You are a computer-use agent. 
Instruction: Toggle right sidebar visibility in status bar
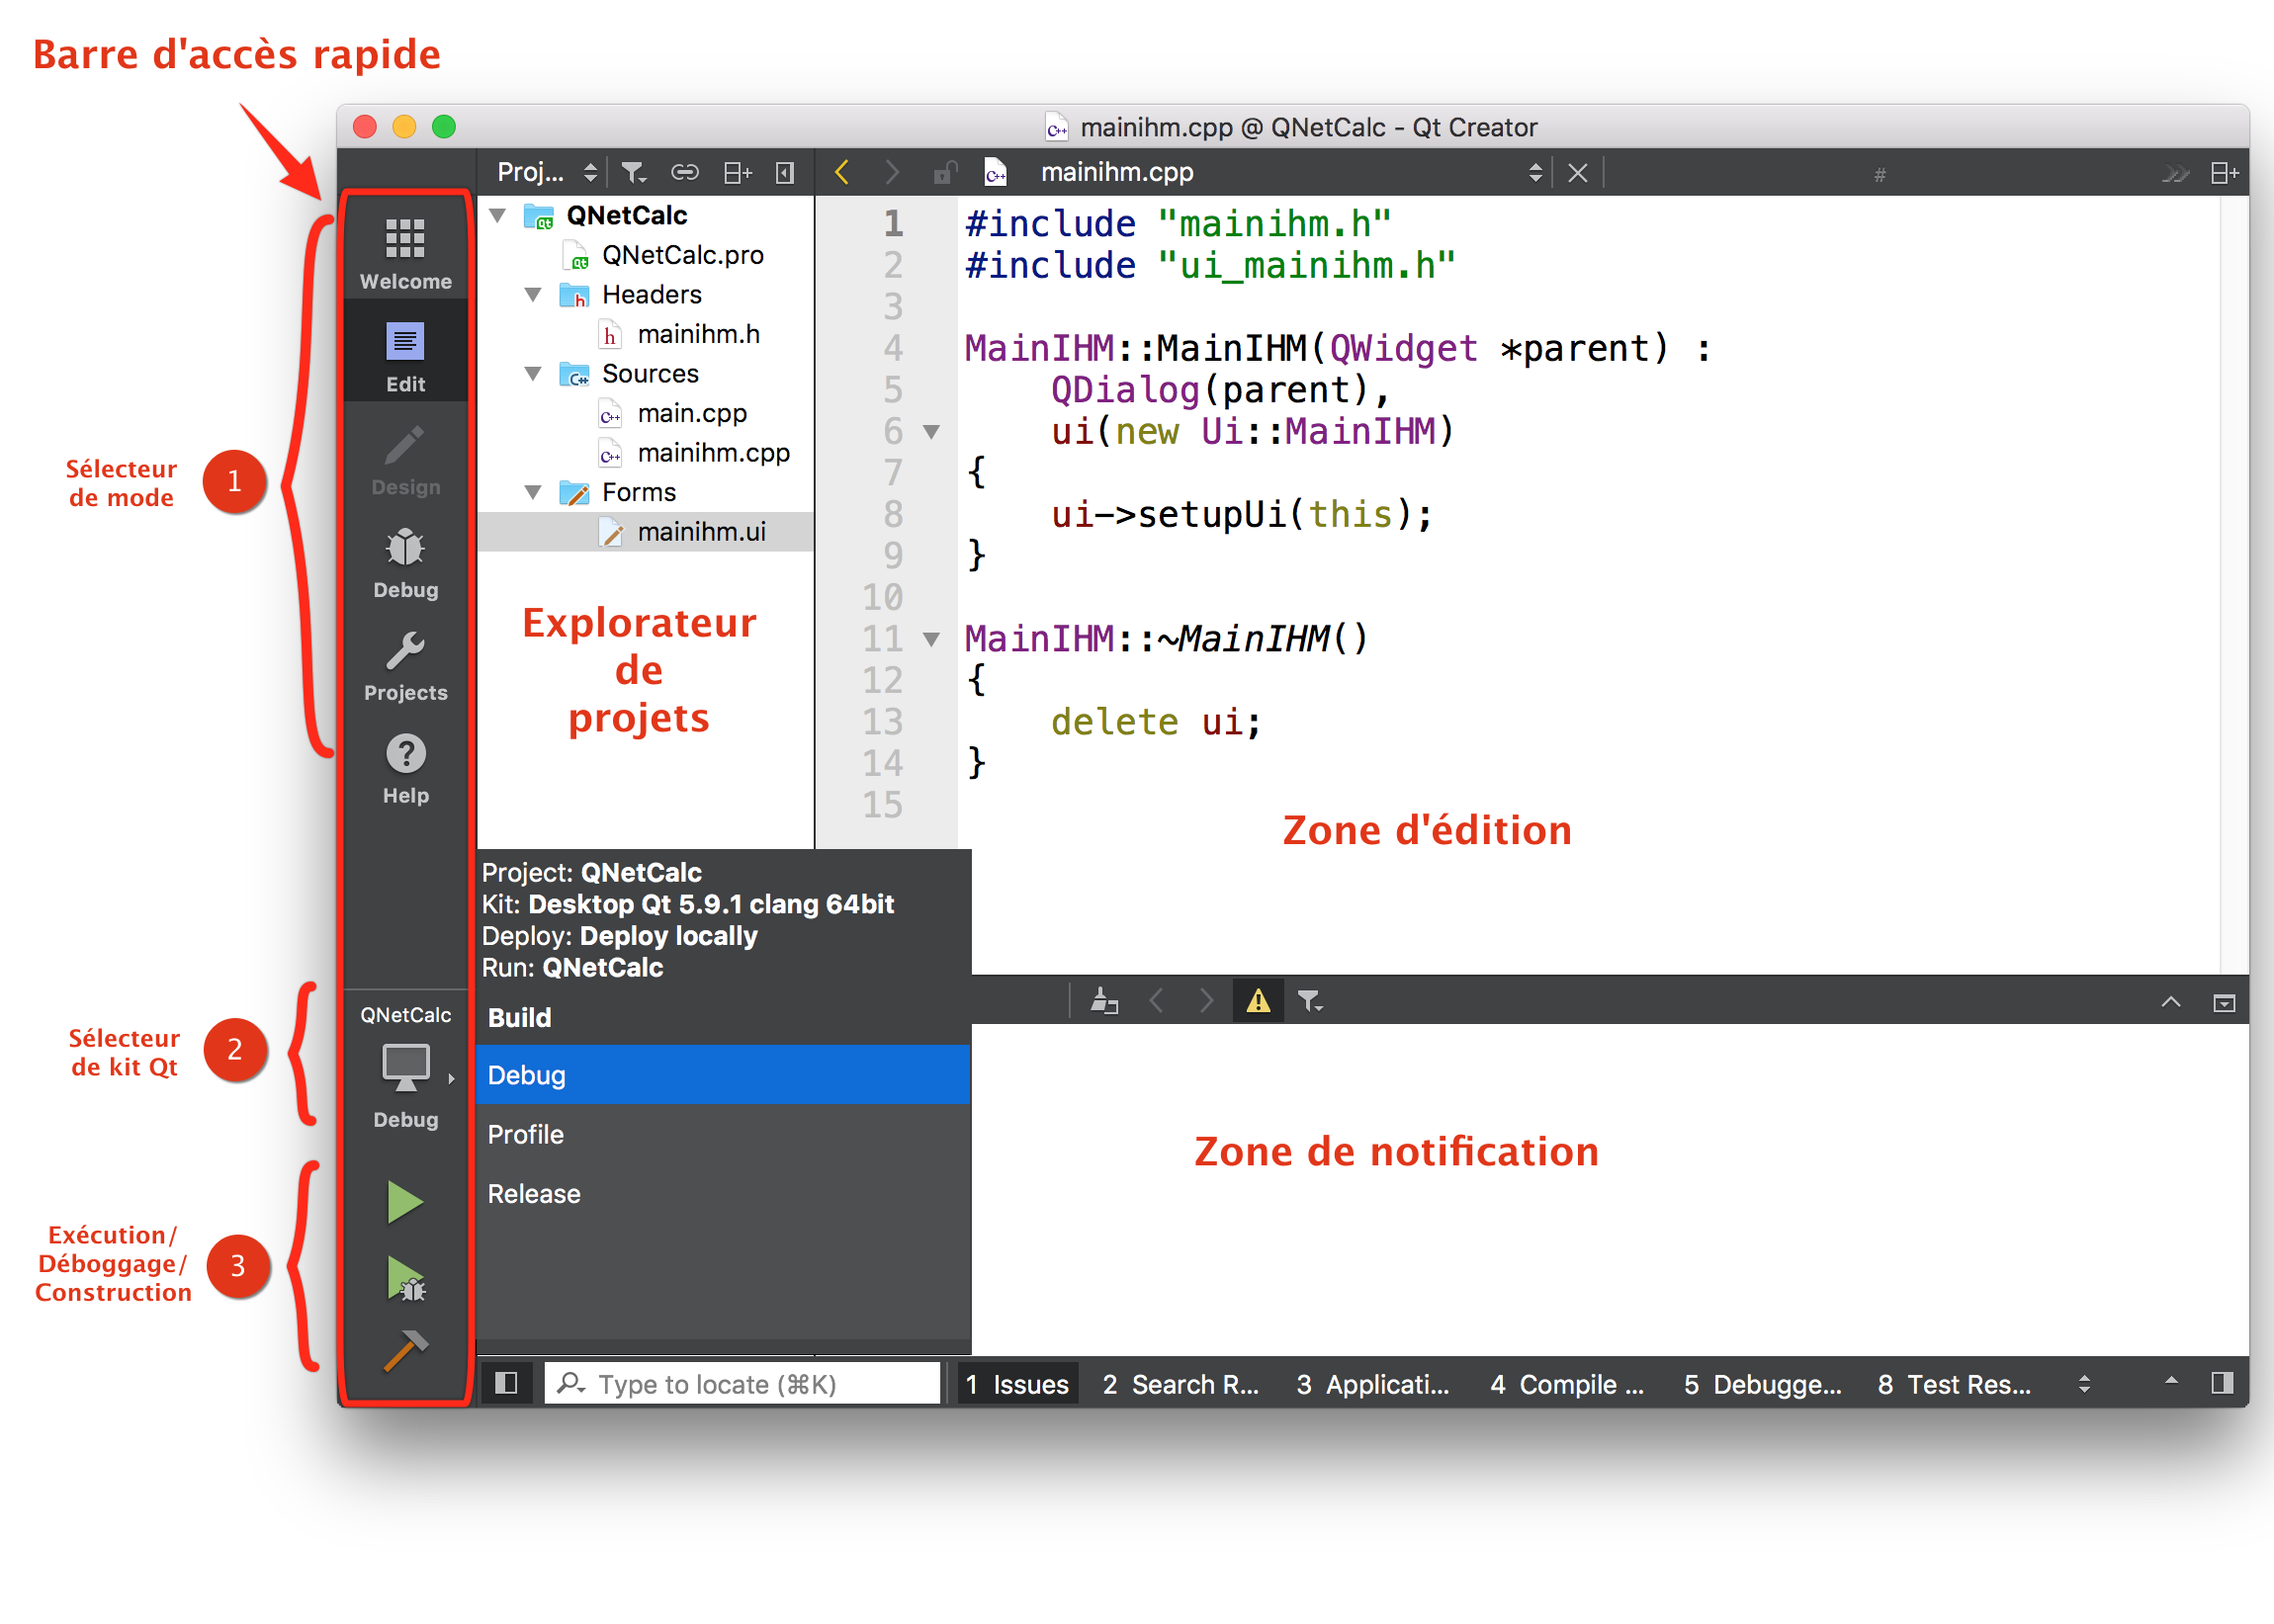tap(2222, 1383)
